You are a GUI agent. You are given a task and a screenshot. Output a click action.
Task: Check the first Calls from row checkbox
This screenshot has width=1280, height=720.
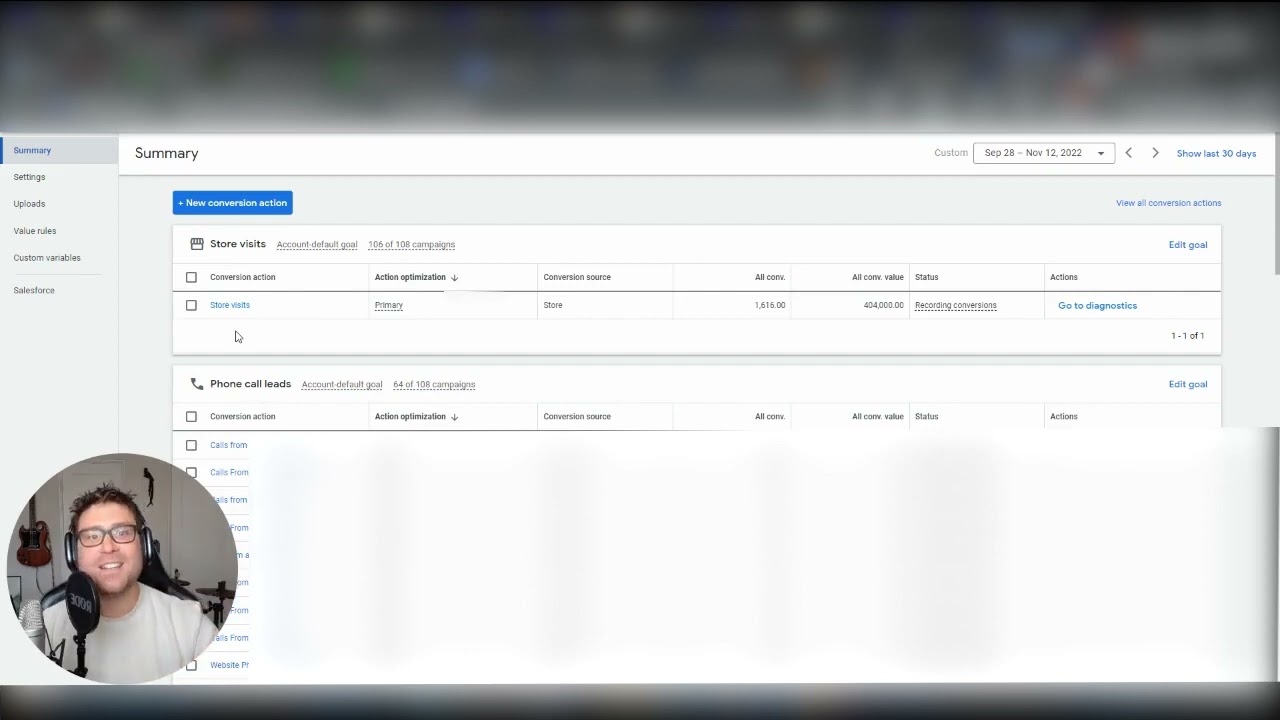(x=191, y=445)
